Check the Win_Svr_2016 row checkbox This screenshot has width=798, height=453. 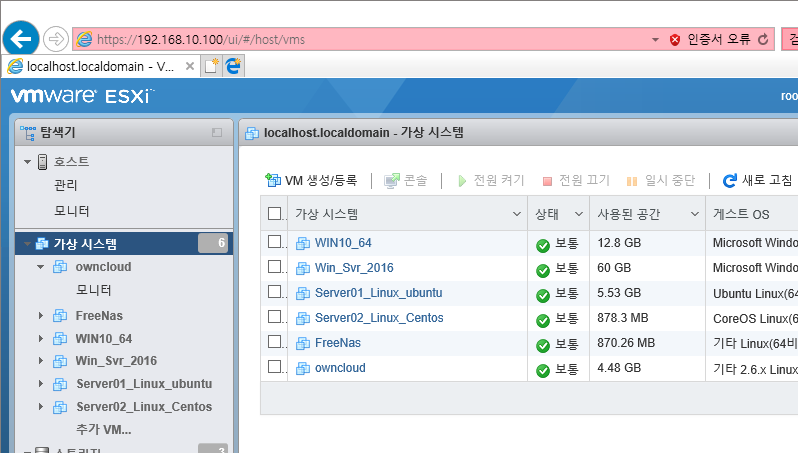point(274,266)
